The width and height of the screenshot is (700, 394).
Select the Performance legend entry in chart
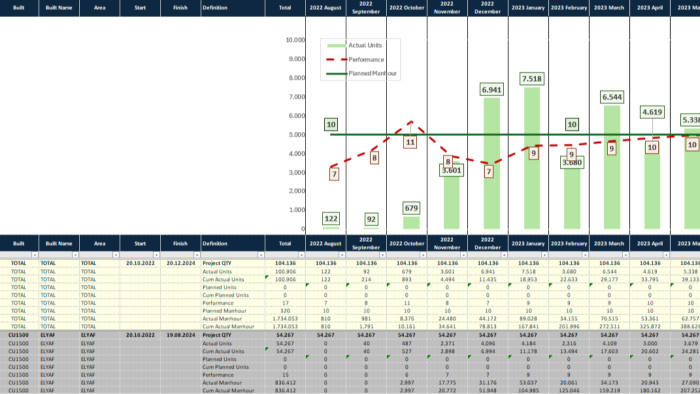[366, 59]
